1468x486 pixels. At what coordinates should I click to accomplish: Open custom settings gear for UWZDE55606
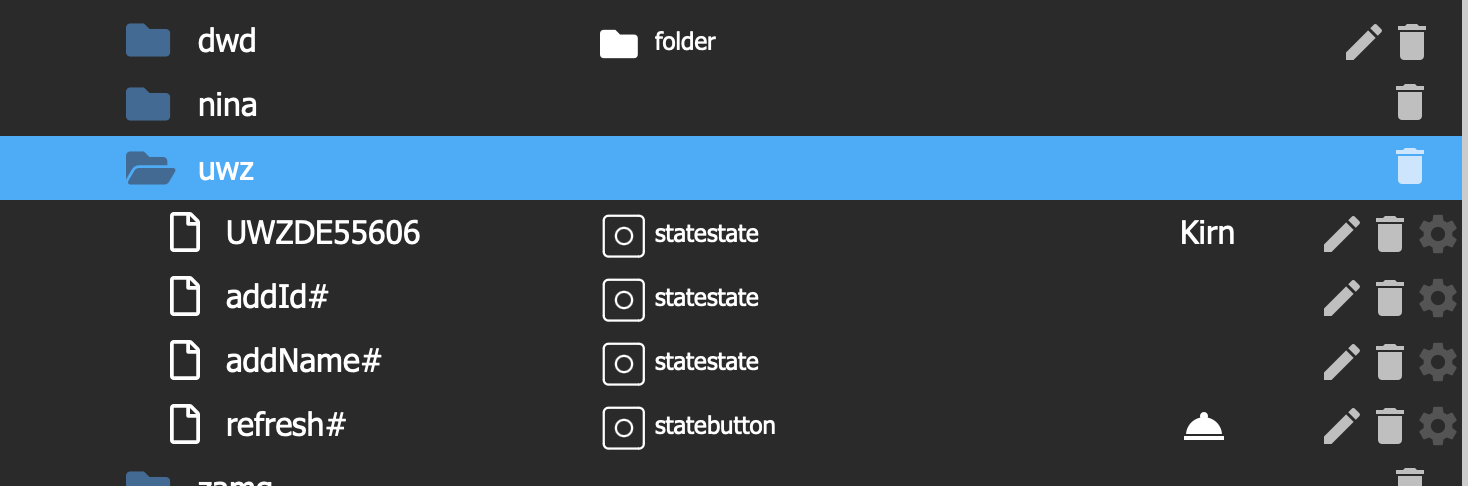pos(1438,234)
